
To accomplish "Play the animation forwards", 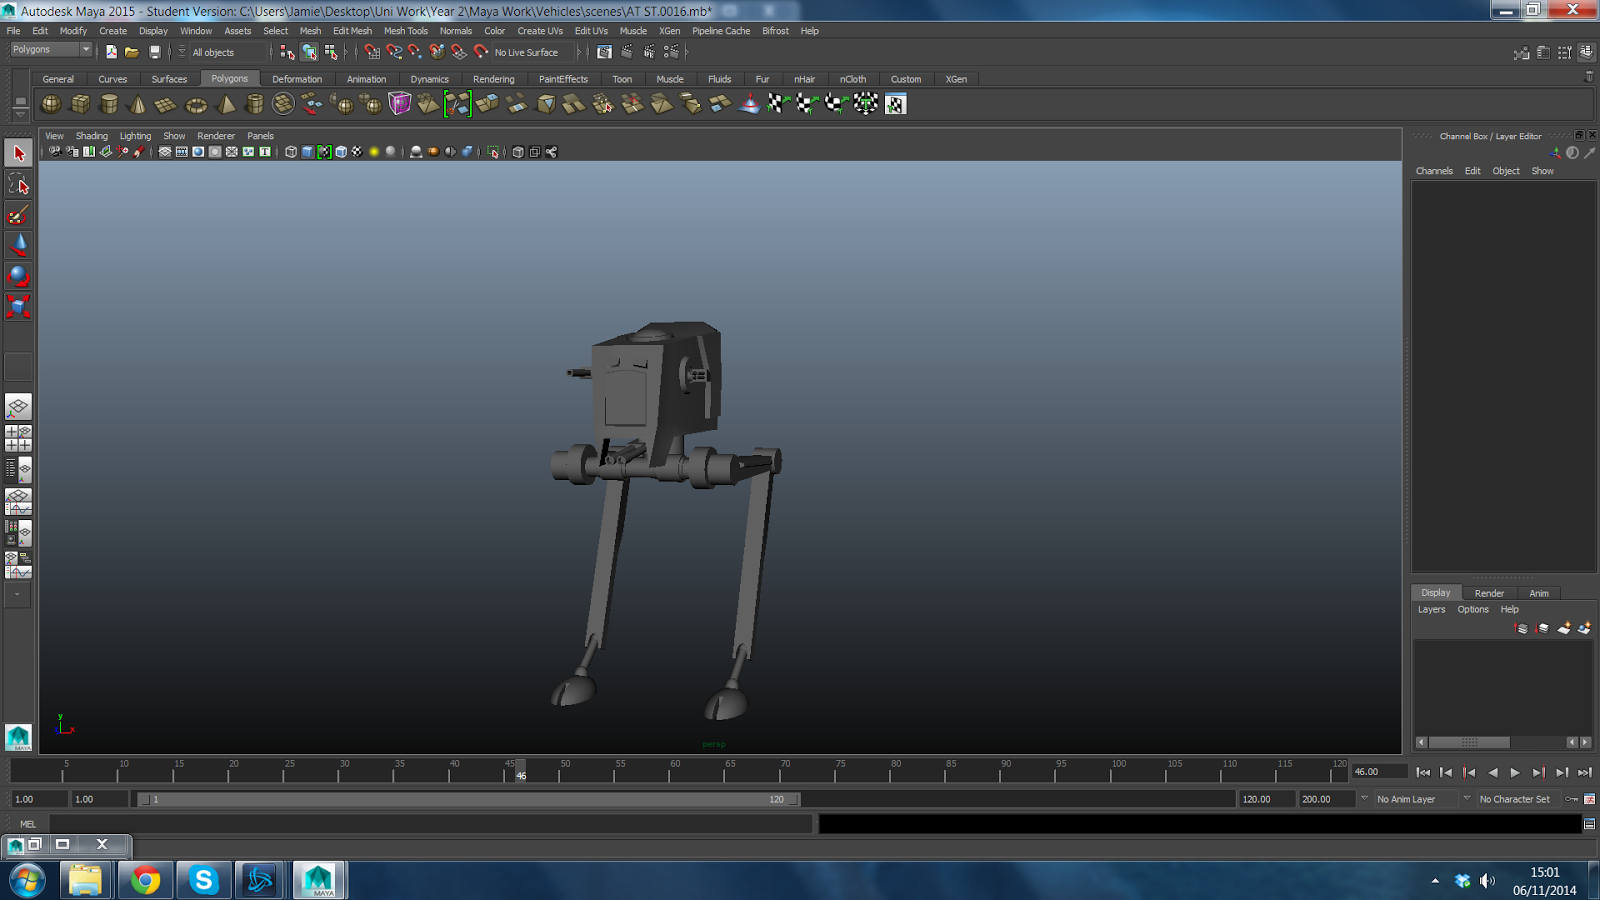I will pyautogui.click(x=1515, y=772).
